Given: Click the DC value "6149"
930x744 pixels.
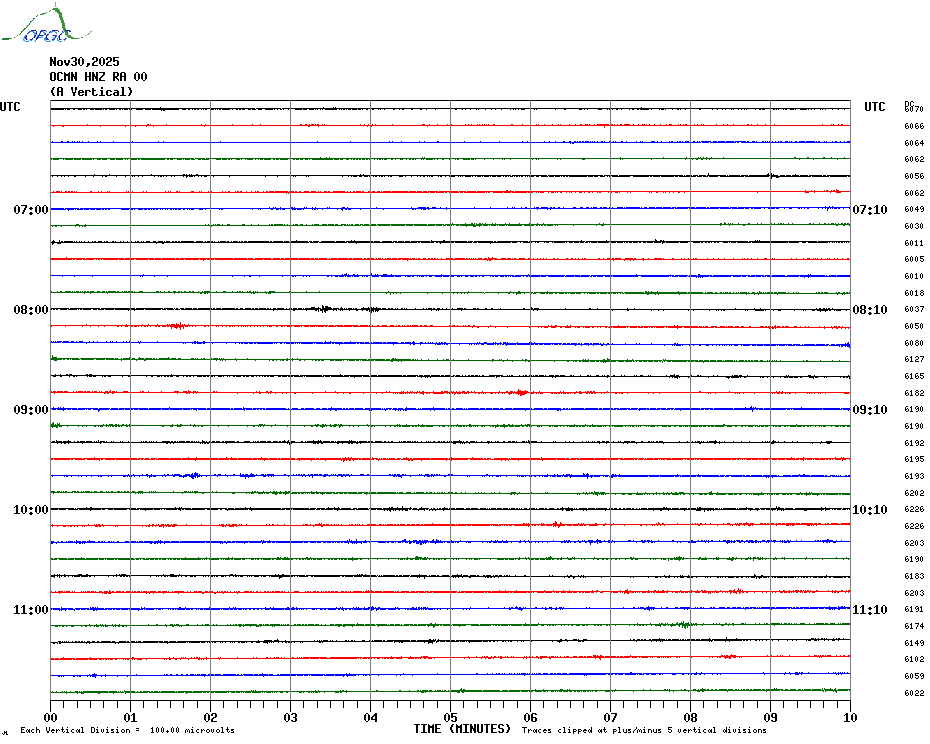Looking at the screenshot, I should (914, 643).
